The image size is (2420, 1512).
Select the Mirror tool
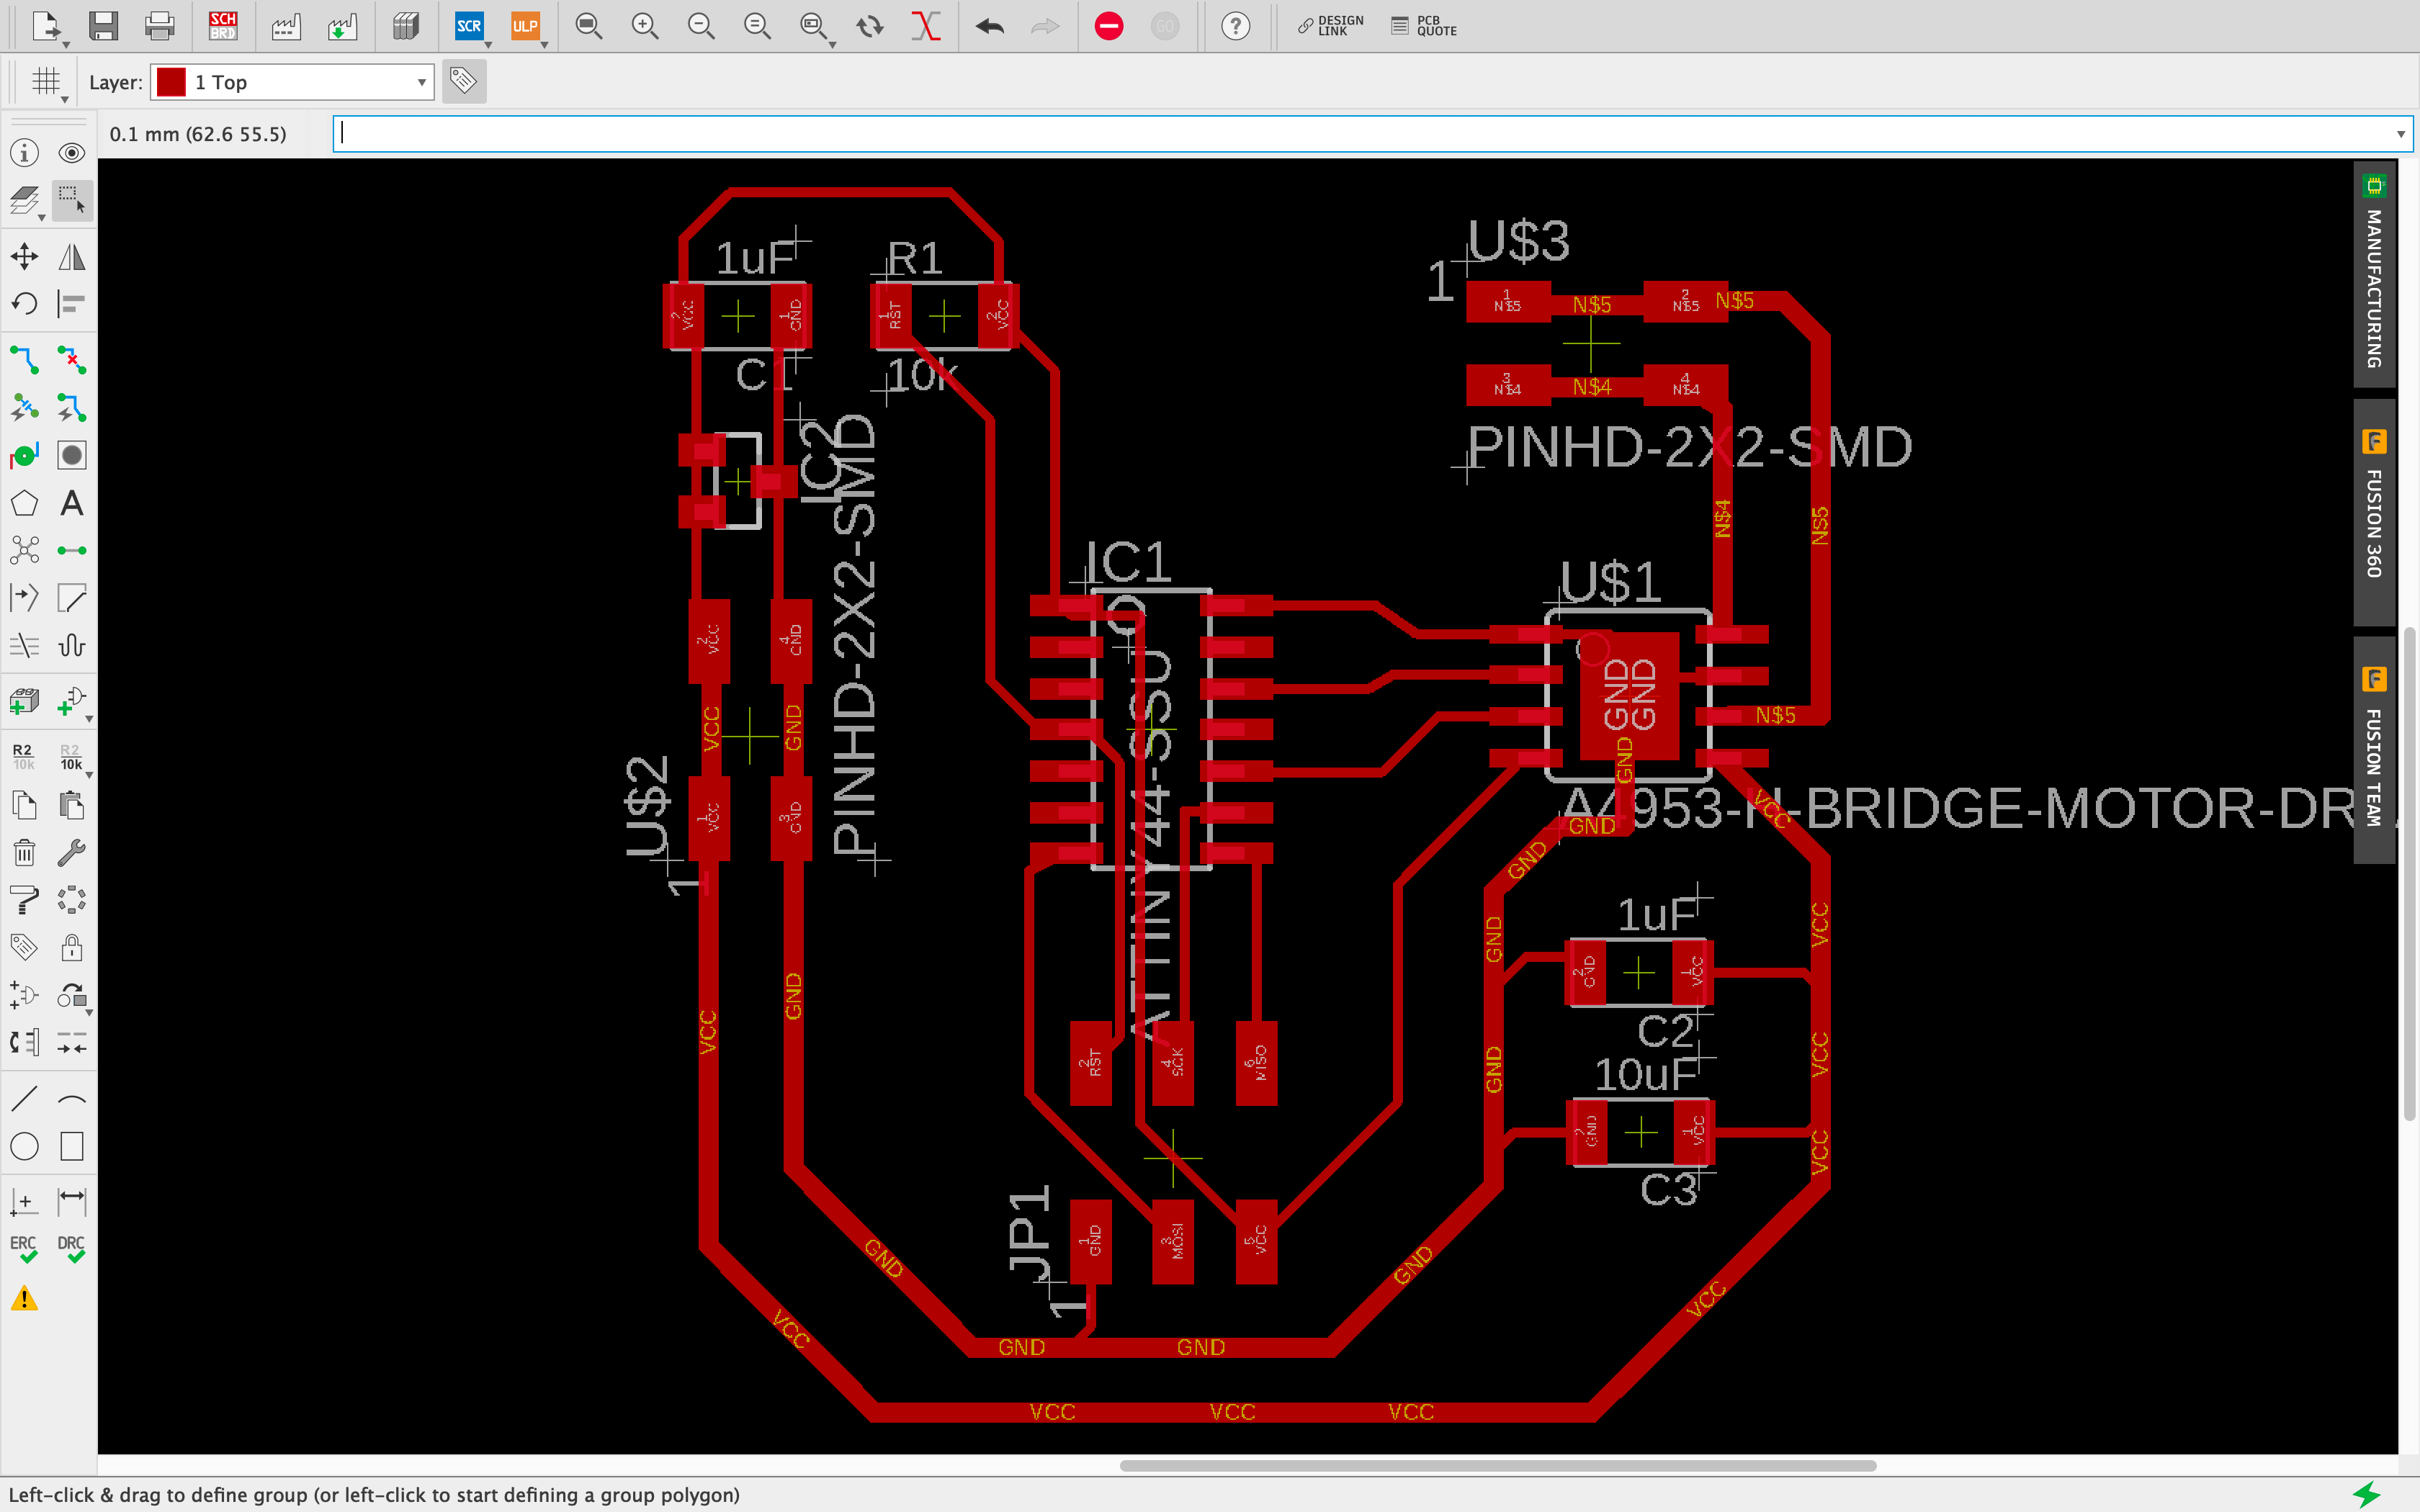click(71, 256)
